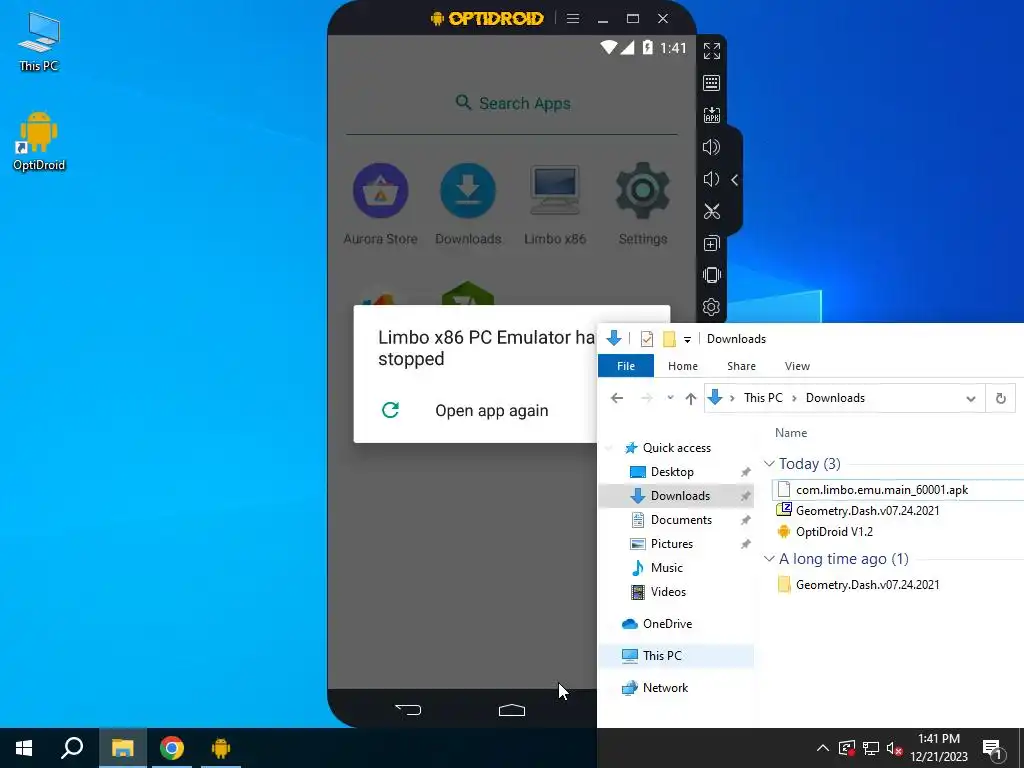1024x768 pixels.
Task: Select Quick access in navigation pane
Action: 677,447
